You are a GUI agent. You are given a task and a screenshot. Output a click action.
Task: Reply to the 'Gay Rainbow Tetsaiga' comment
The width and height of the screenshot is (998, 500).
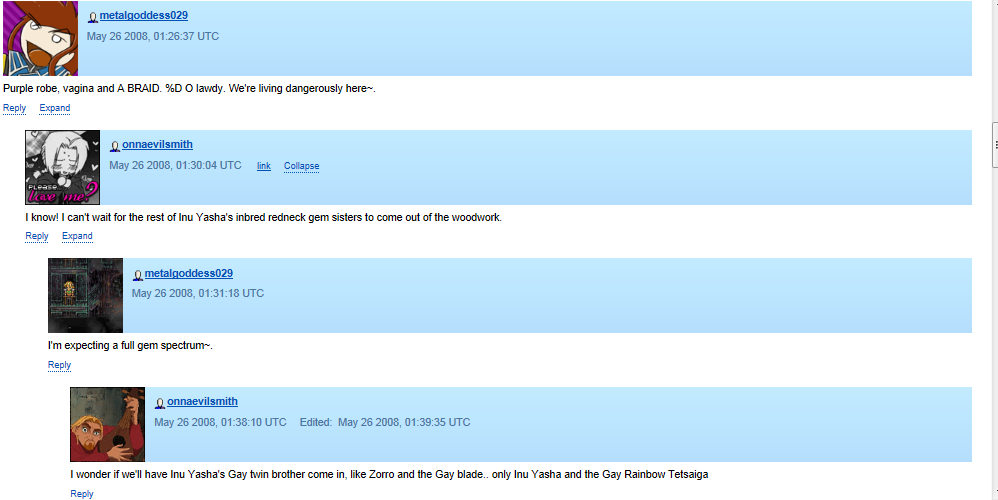coord(82,494)
